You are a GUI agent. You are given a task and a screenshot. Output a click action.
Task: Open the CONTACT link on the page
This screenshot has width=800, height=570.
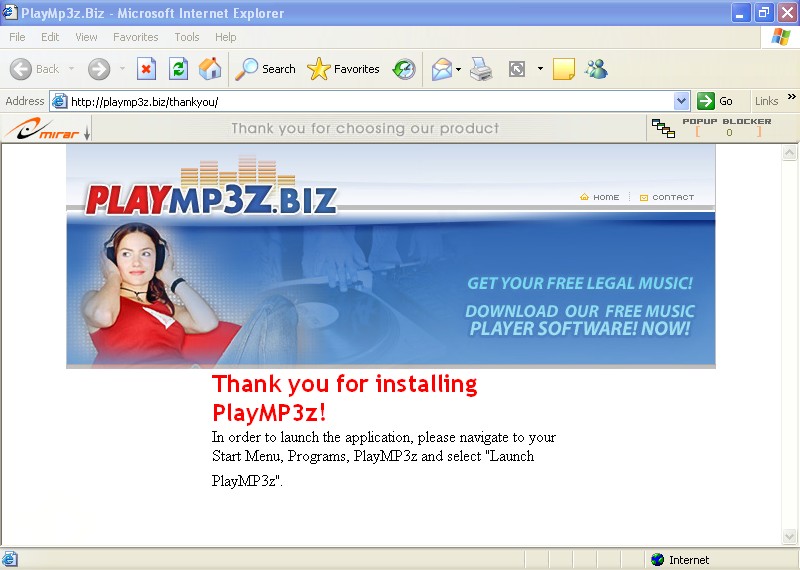pos(667,197)
